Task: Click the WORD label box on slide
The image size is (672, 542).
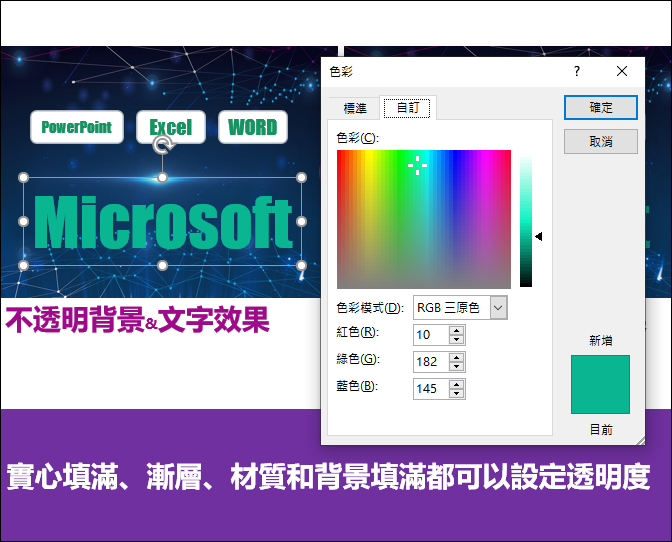Action: coord(252,127)
